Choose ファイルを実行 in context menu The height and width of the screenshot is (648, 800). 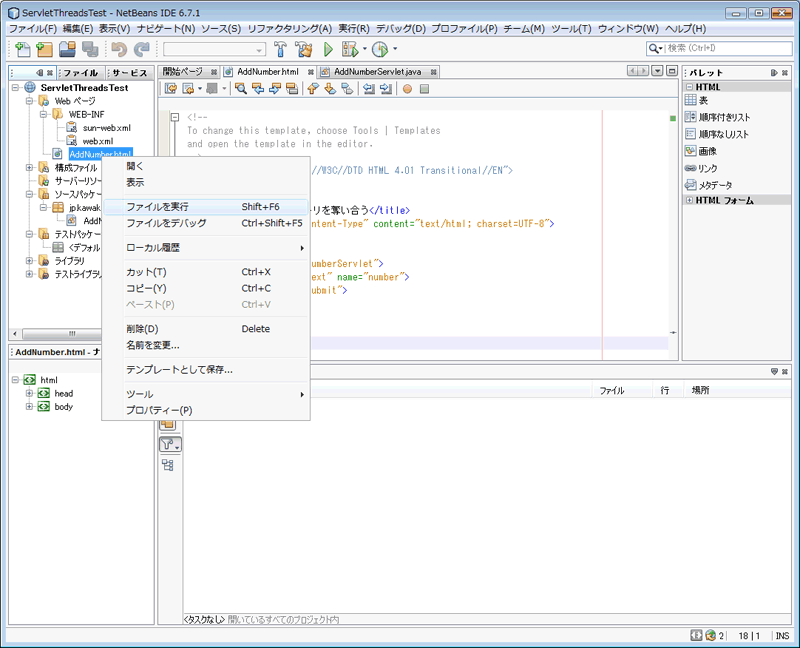(206, 207)
